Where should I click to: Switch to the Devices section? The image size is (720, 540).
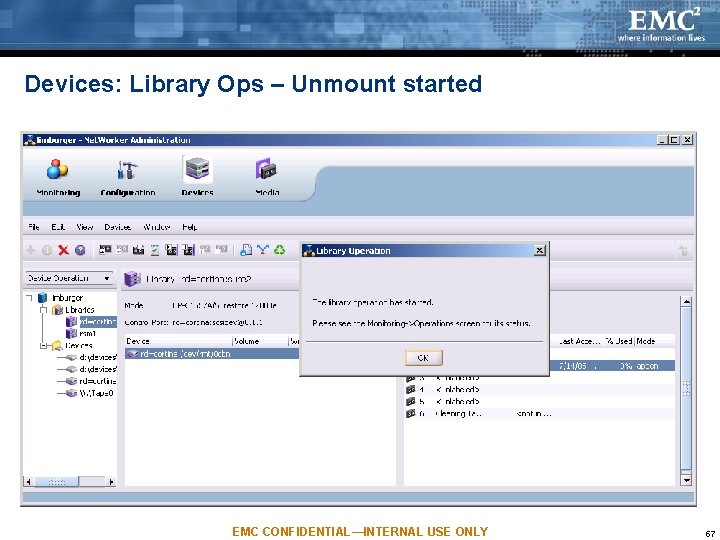click(x=197, y=178)
